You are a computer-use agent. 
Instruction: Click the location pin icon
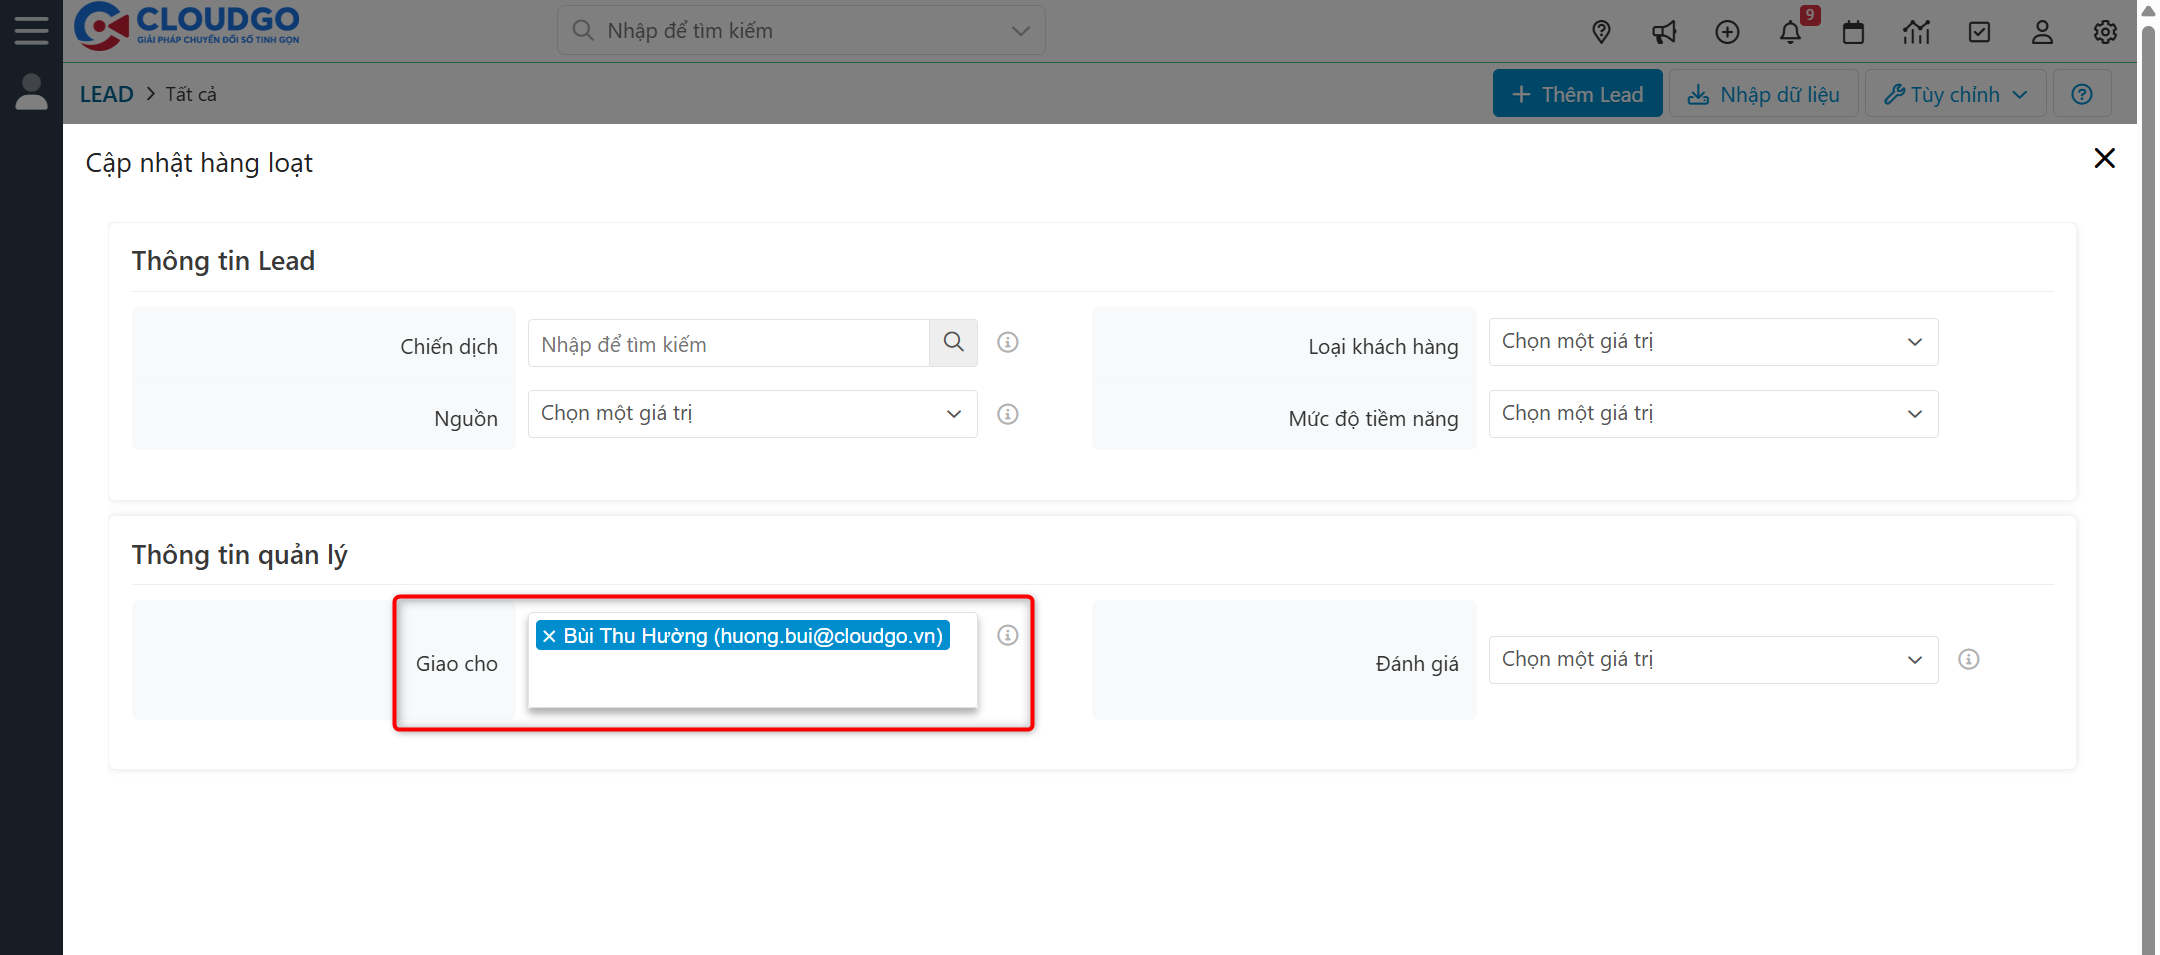click(x=1601, y=32)
